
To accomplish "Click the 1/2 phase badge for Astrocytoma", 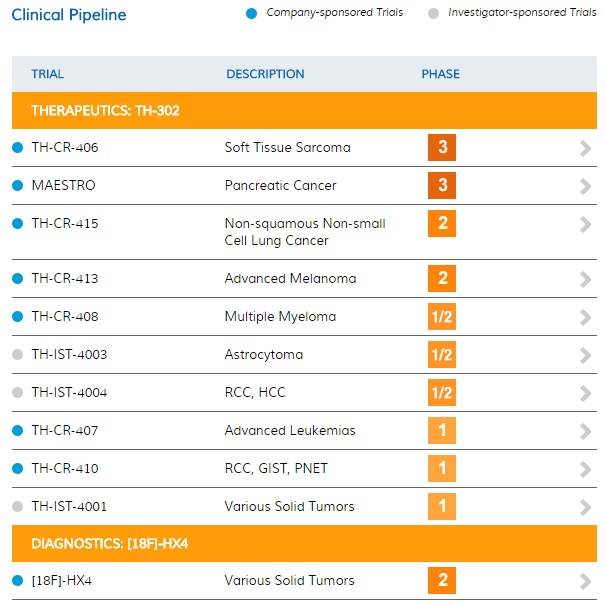I will coord(441,355).
